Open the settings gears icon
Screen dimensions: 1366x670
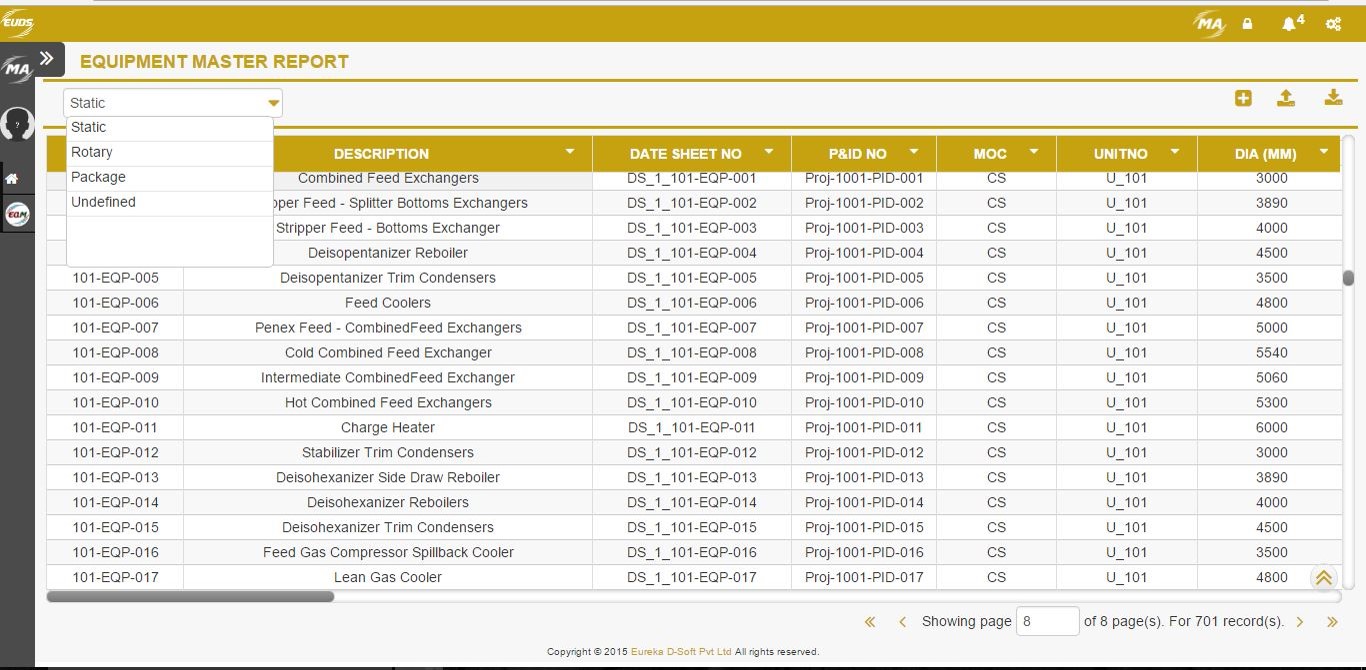[1333, 24]
